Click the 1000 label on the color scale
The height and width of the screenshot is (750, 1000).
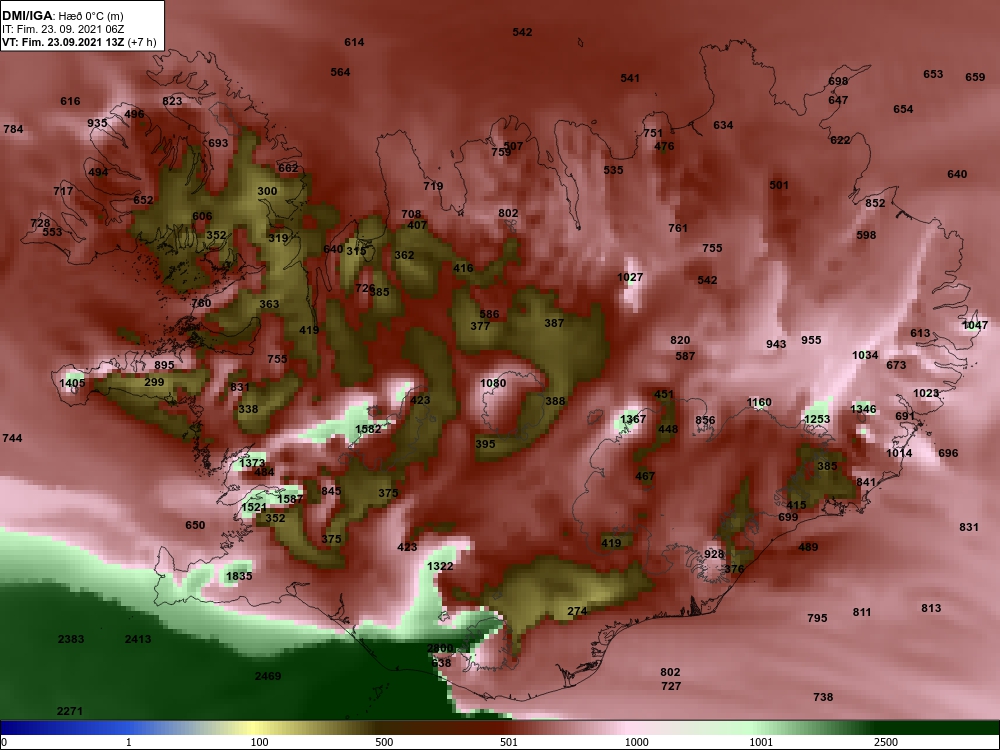[636, 742]
